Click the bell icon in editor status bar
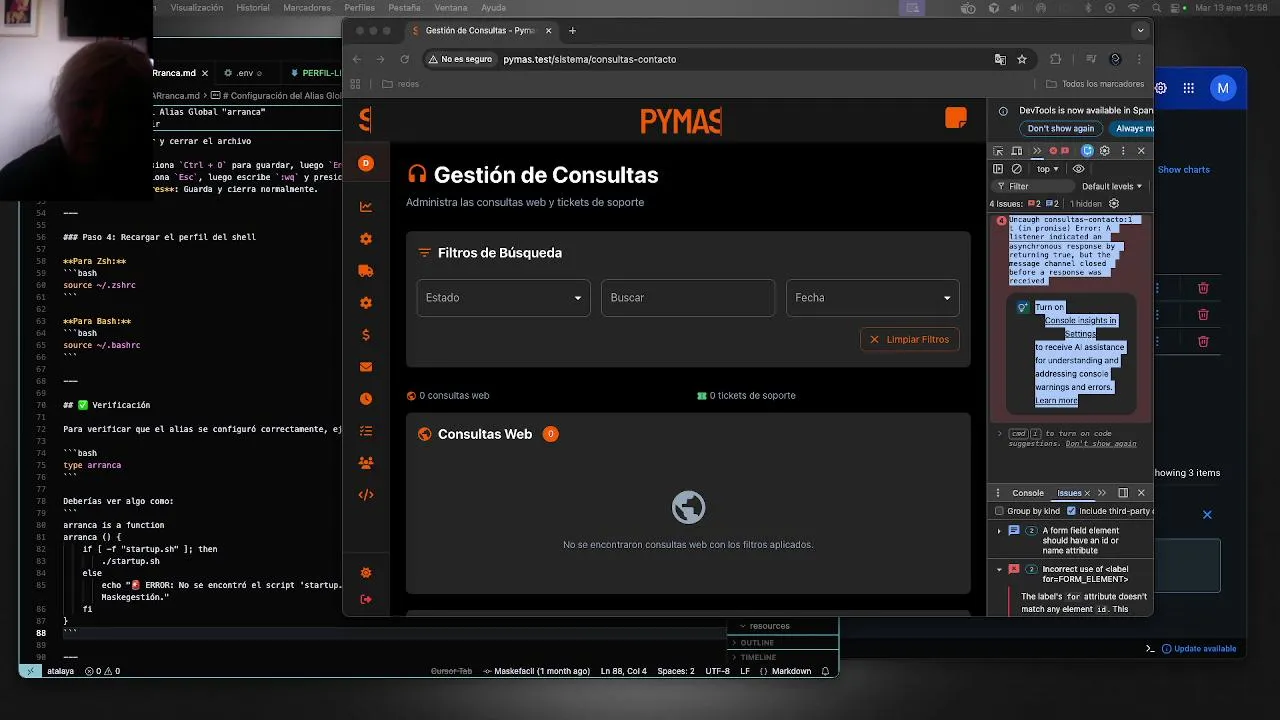 pos(826,671)
